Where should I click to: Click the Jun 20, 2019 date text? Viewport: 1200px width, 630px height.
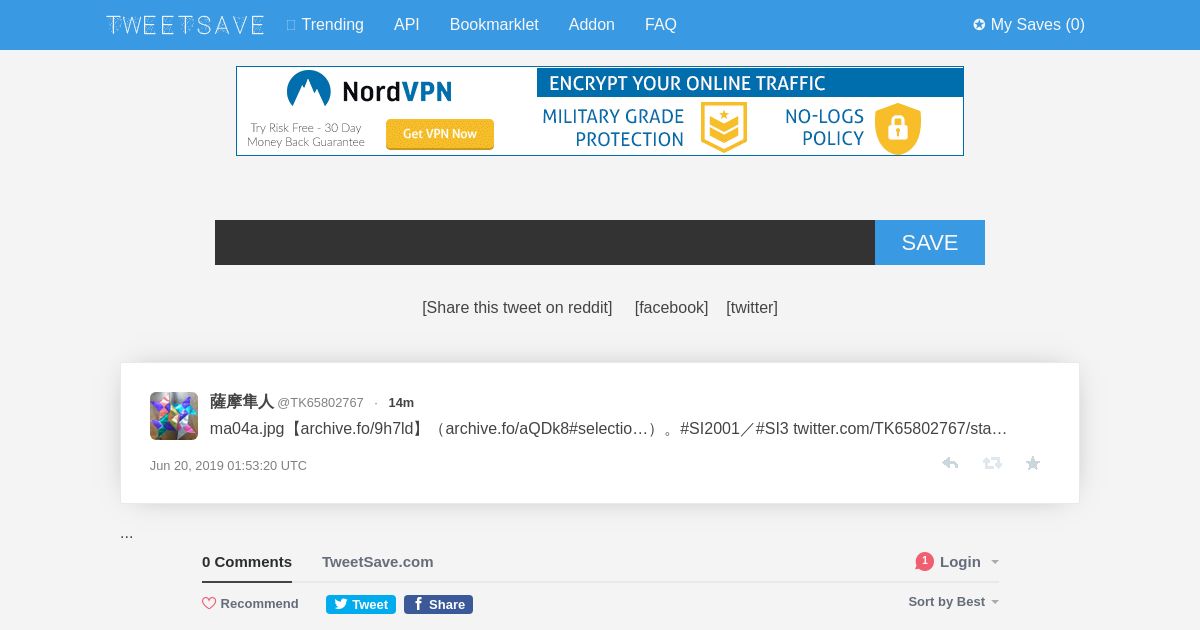[228, 466]
